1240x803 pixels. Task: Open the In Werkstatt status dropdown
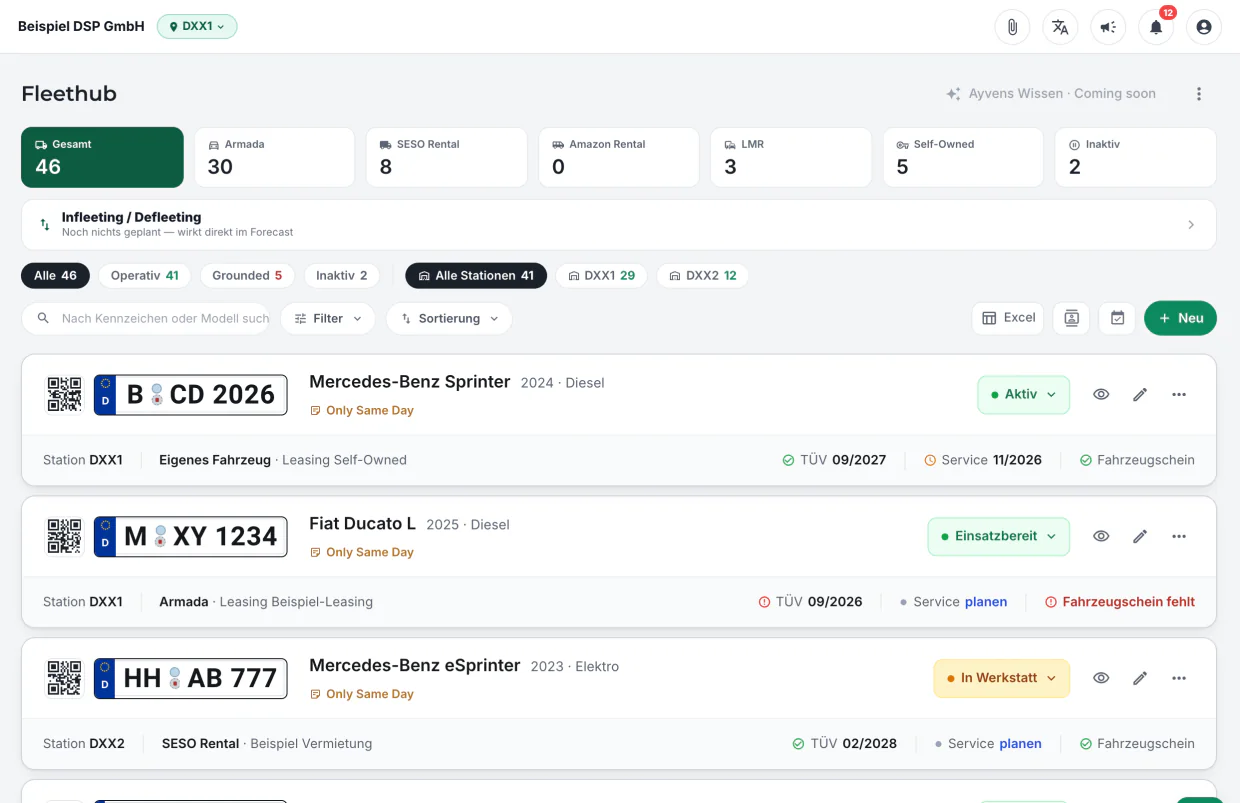[1001, 678]
